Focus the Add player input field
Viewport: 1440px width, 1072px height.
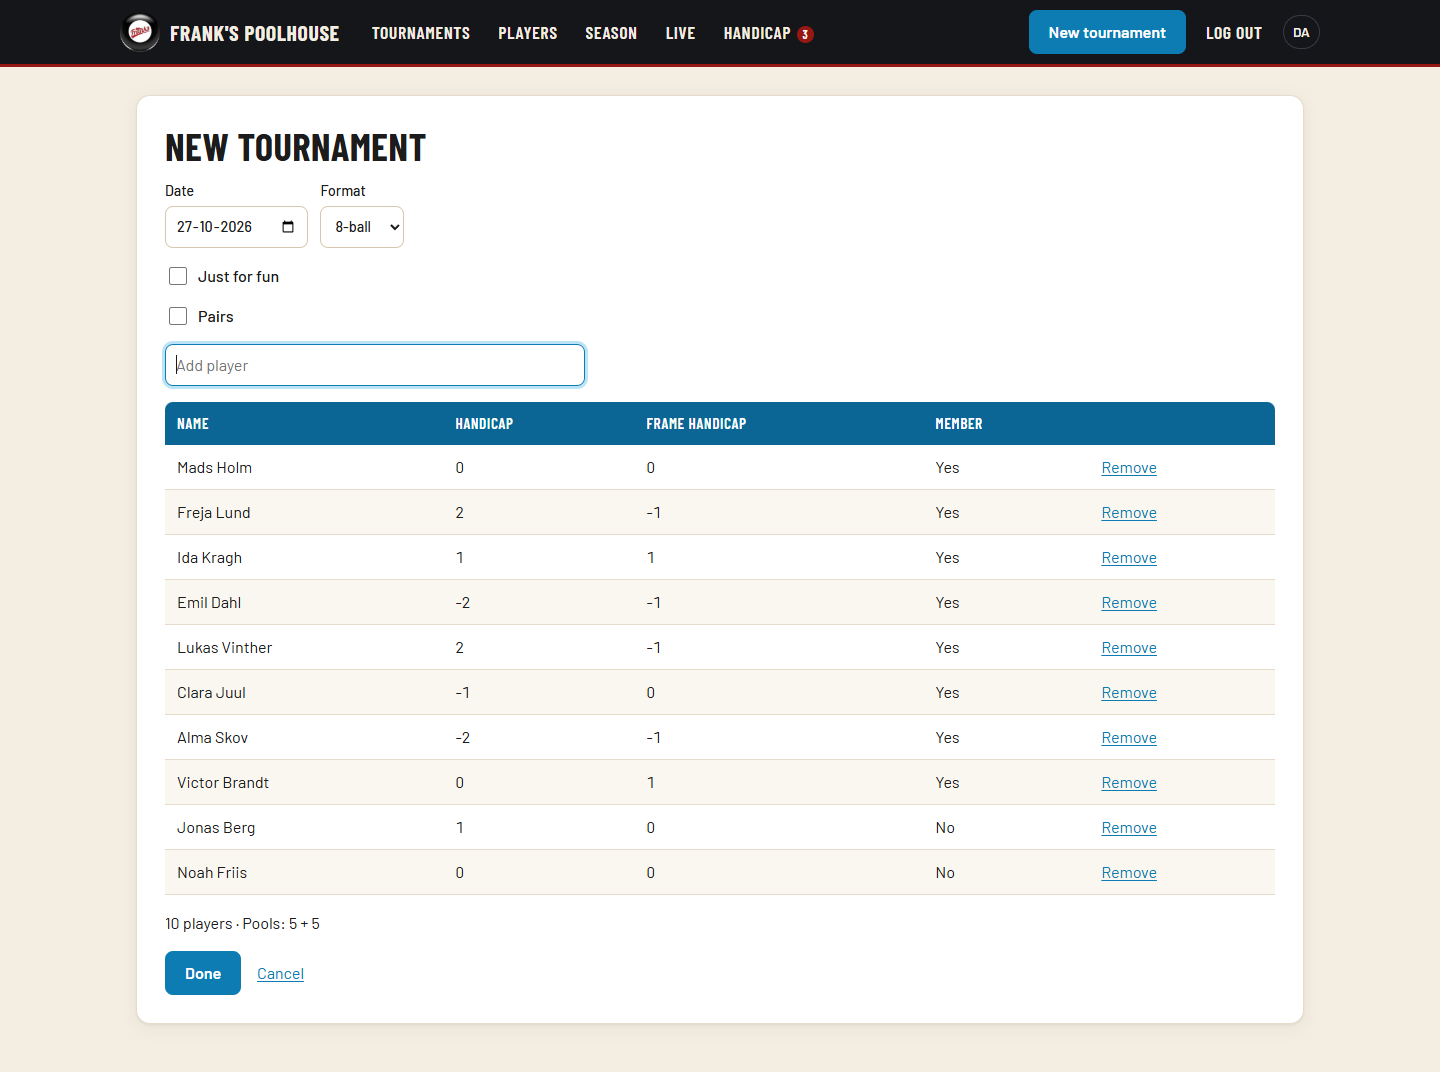coord(375,365)
